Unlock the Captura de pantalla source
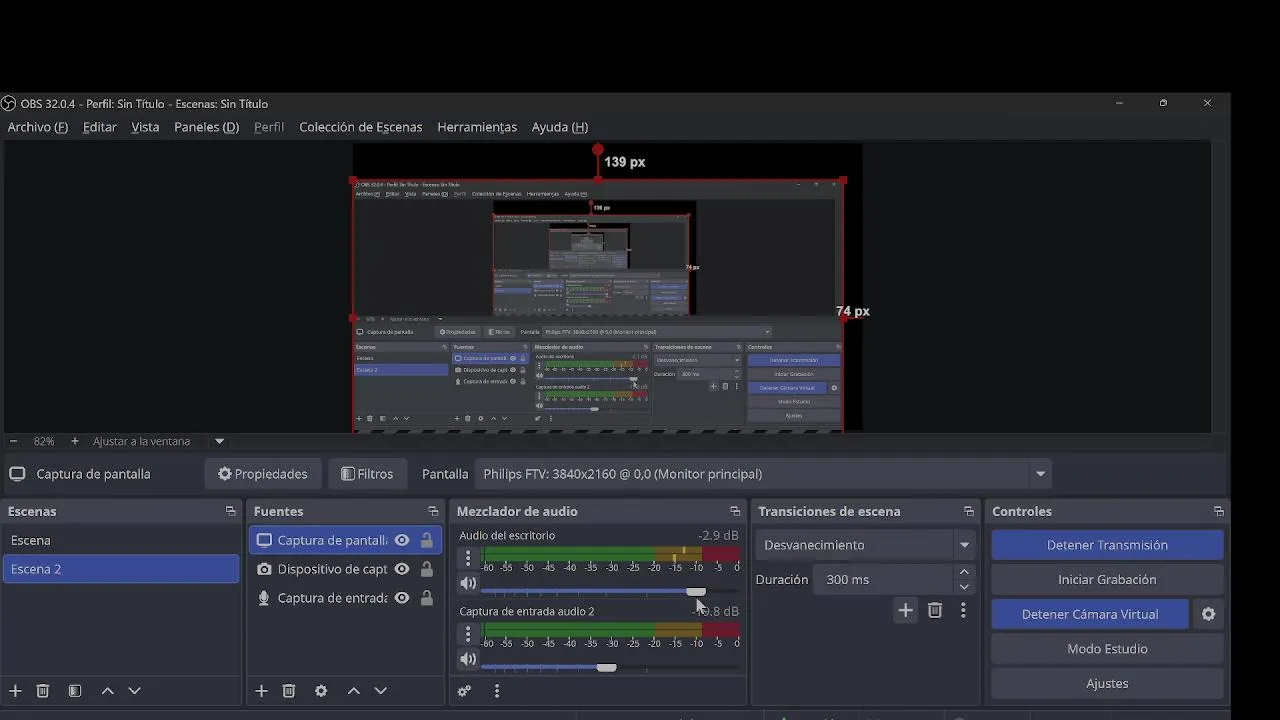 [427, 540]
